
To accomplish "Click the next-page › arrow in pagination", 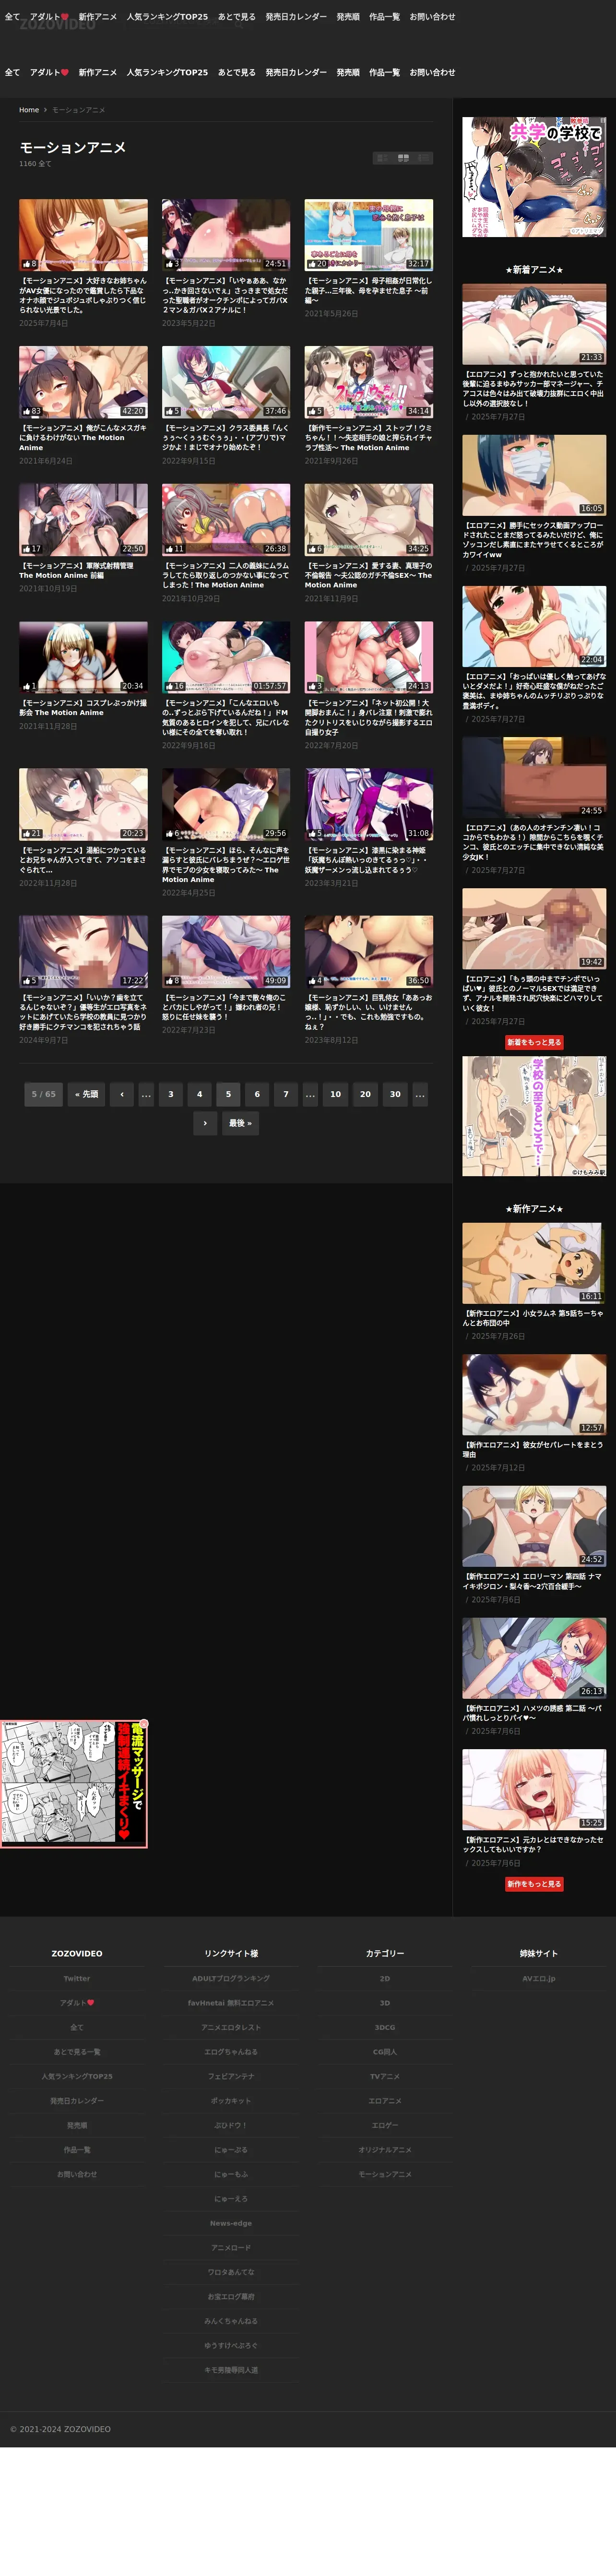I will (x=205, y=1123).
